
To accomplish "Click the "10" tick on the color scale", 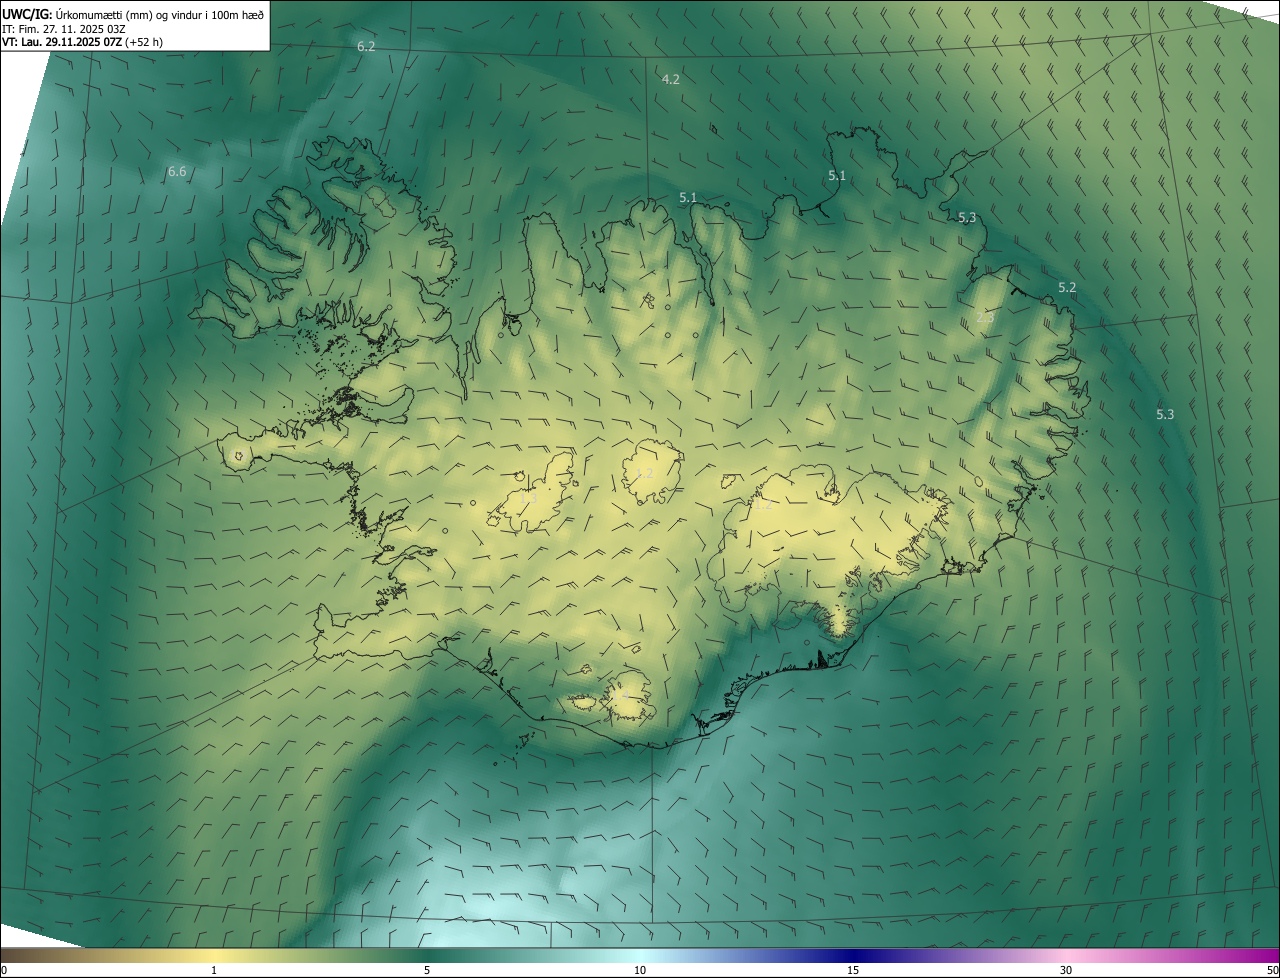I will (x=640, y=970).
